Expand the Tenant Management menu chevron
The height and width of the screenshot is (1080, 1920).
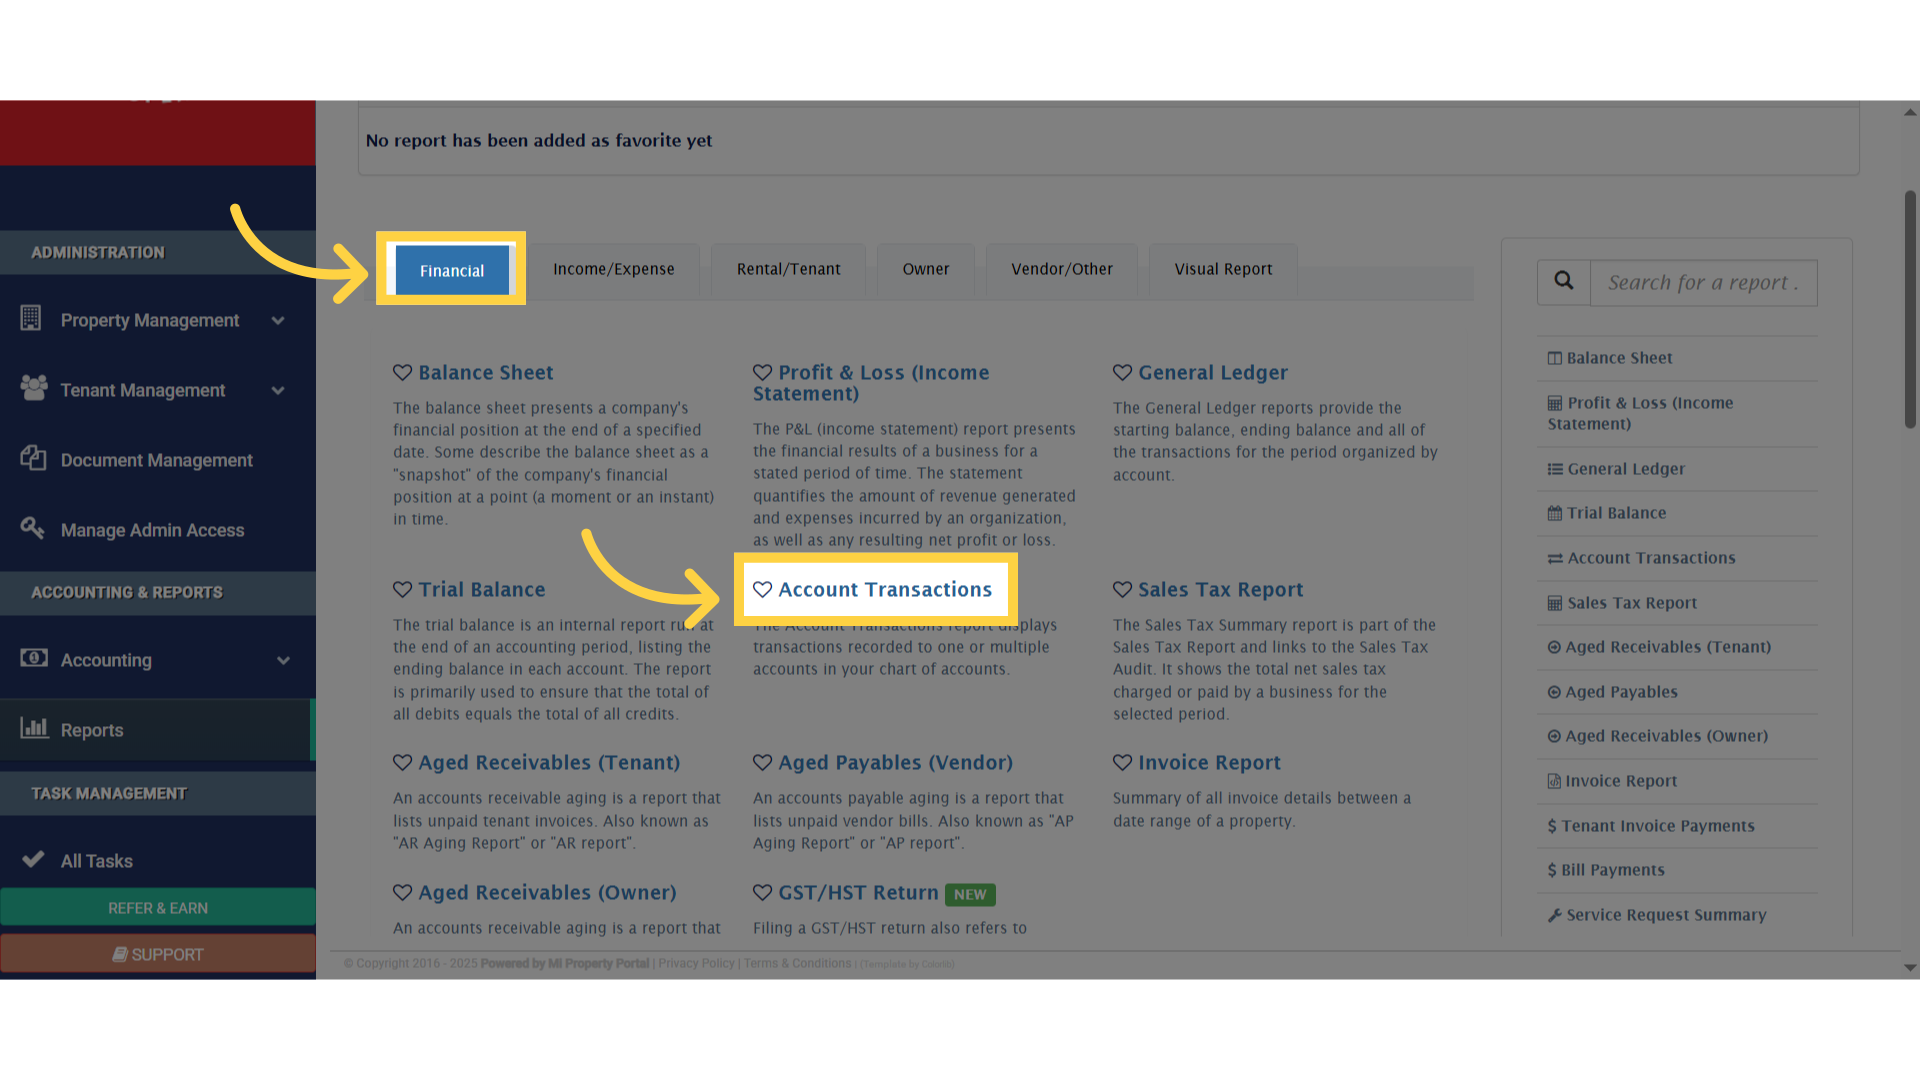(x=278, y=390)
